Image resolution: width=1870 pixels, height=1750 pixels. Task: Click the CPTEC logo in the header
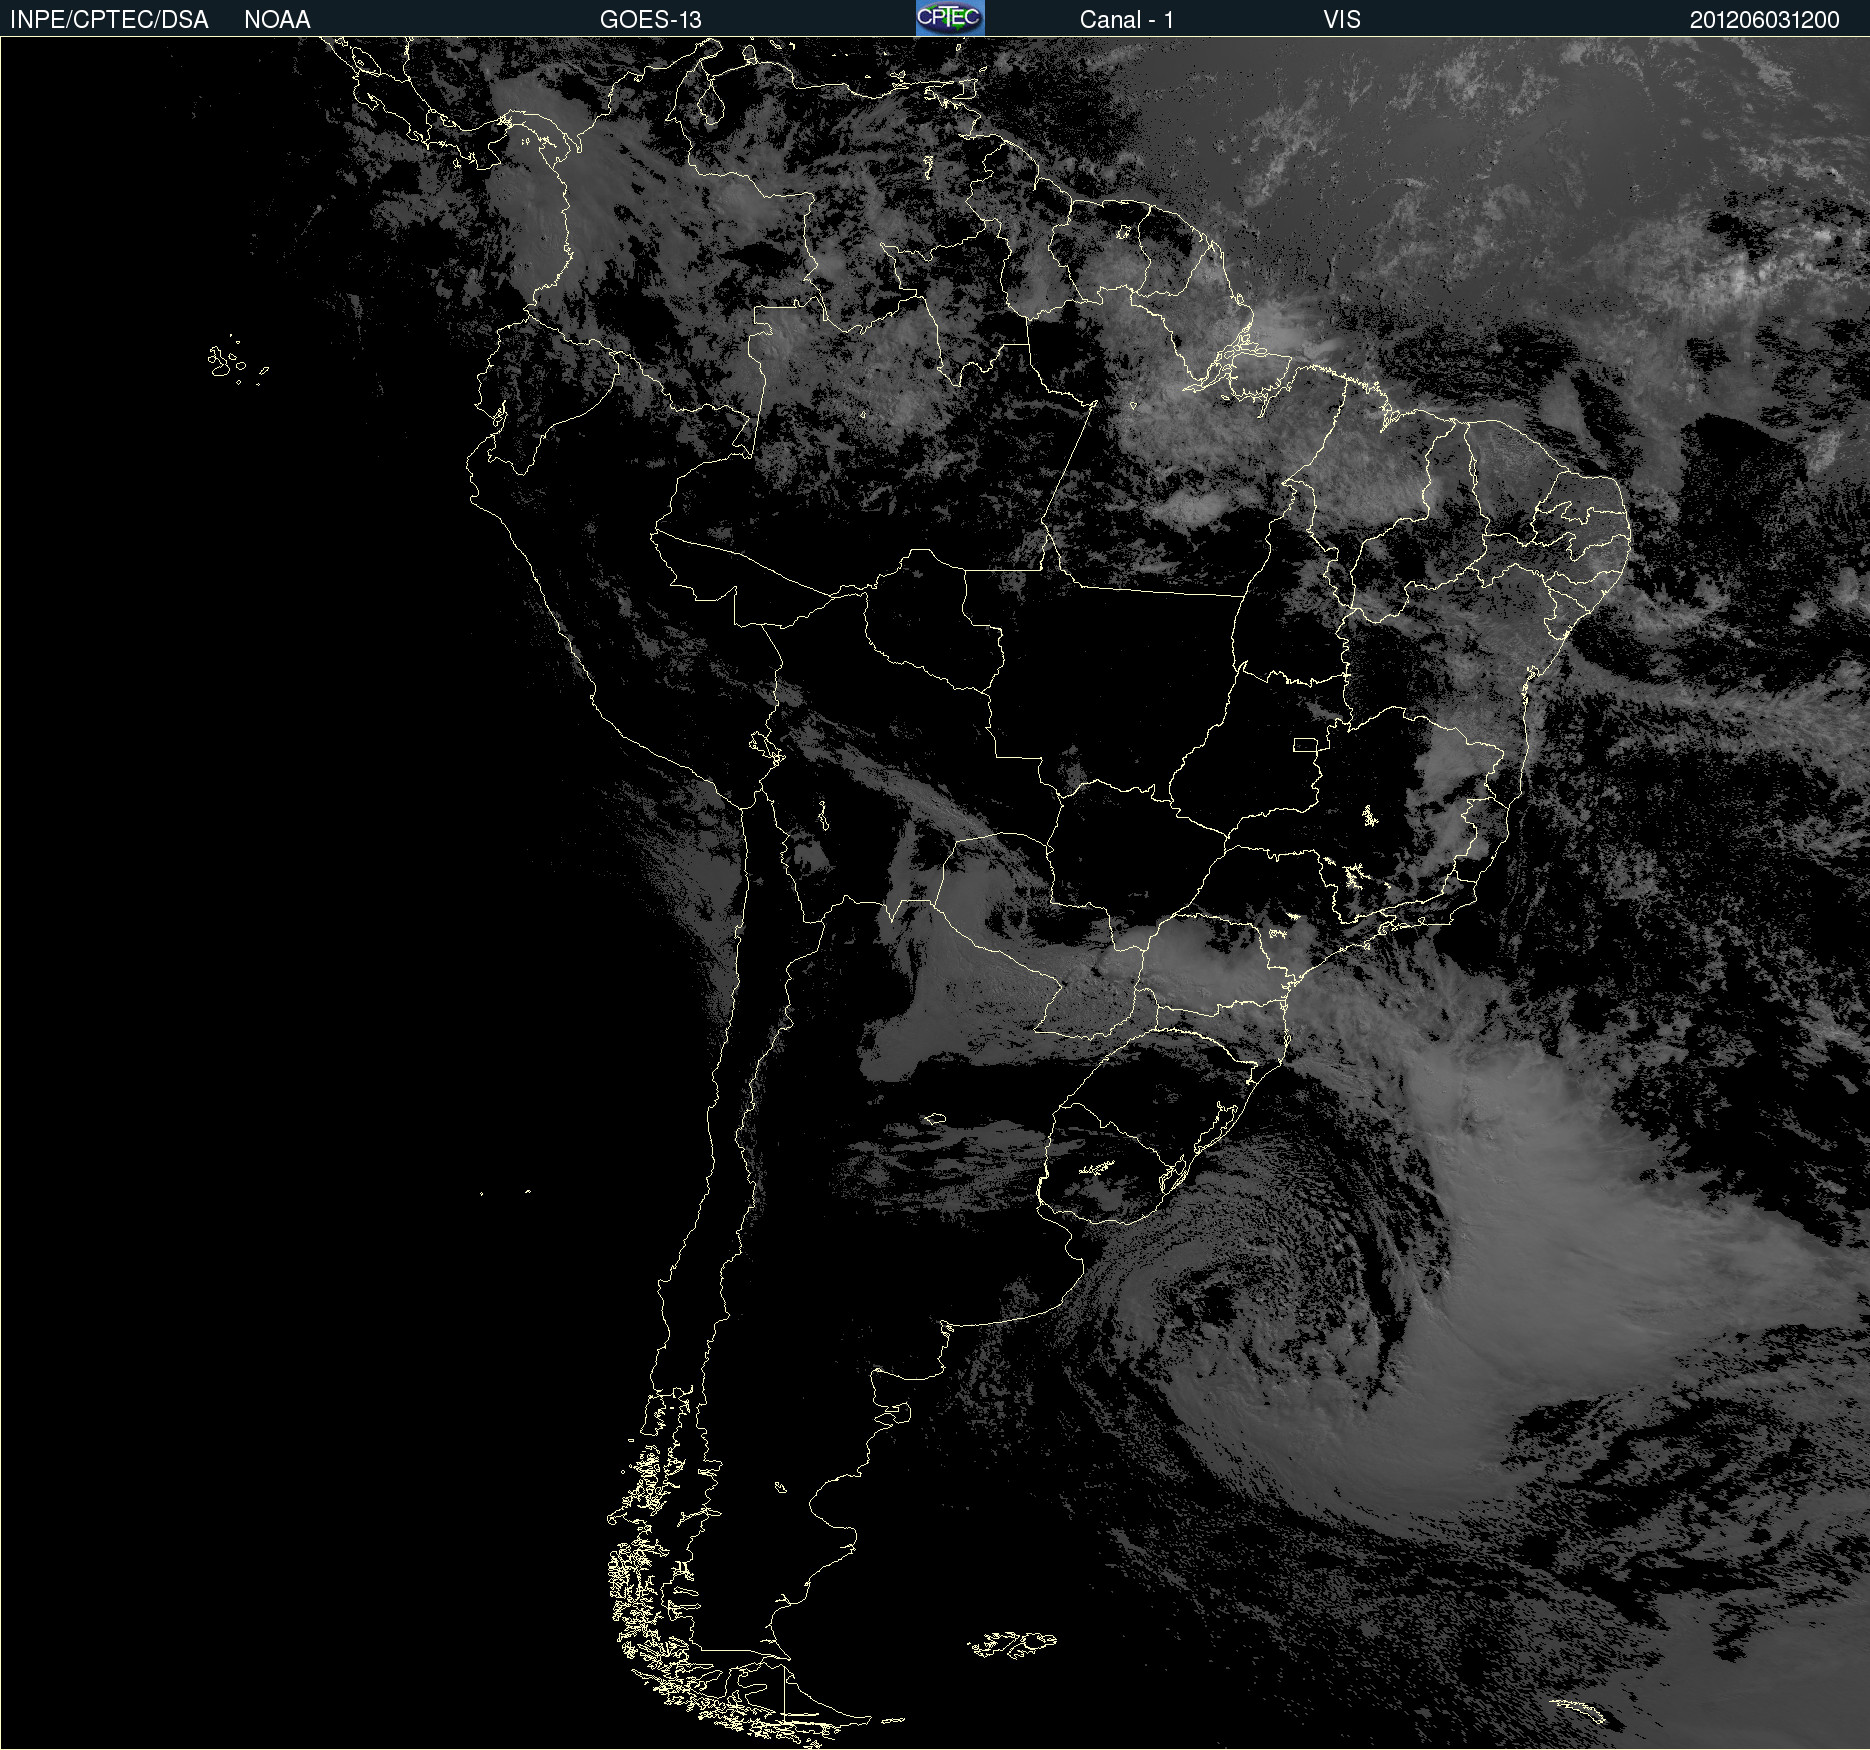click(x=950, y=18)
